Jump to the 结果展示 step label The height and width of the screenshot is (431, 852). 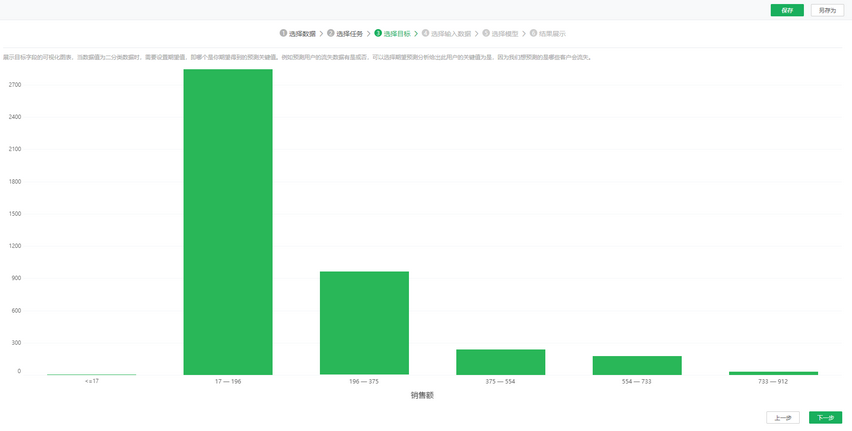click(x=552, y=33)
